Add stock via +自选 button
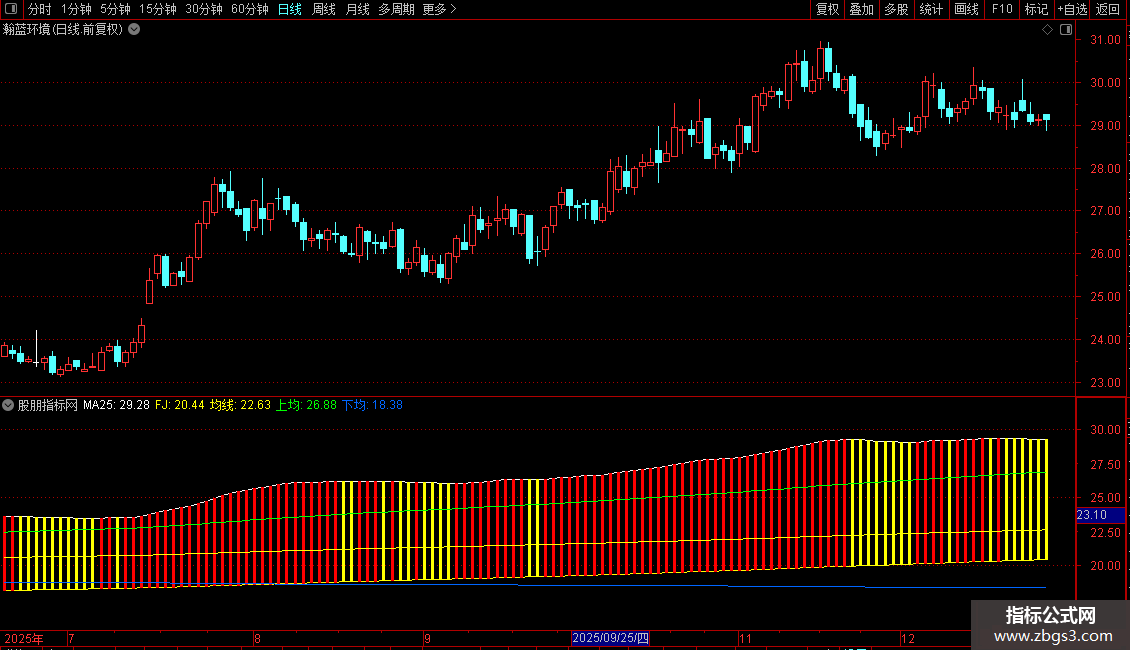Viewport: 1130px width, 650px height. coord(1072,9)
